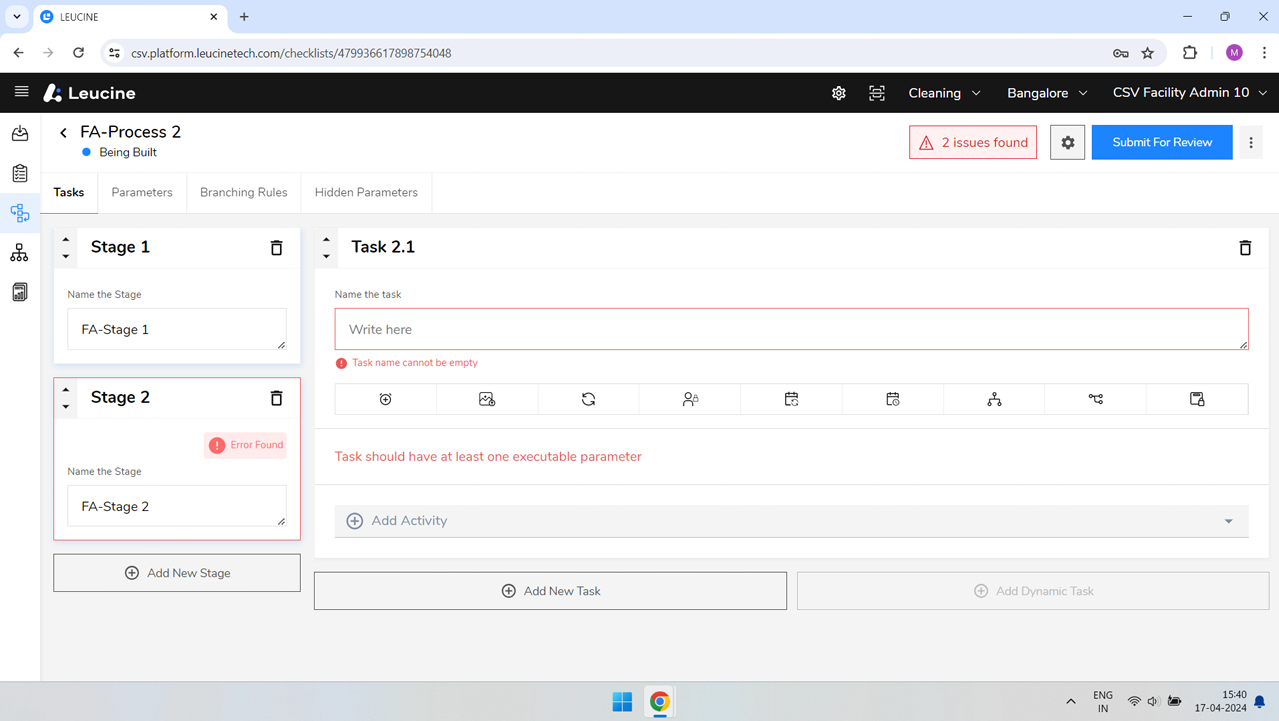
Task: Delete Stage 2 using its trash icon
Action: [277, 398]
